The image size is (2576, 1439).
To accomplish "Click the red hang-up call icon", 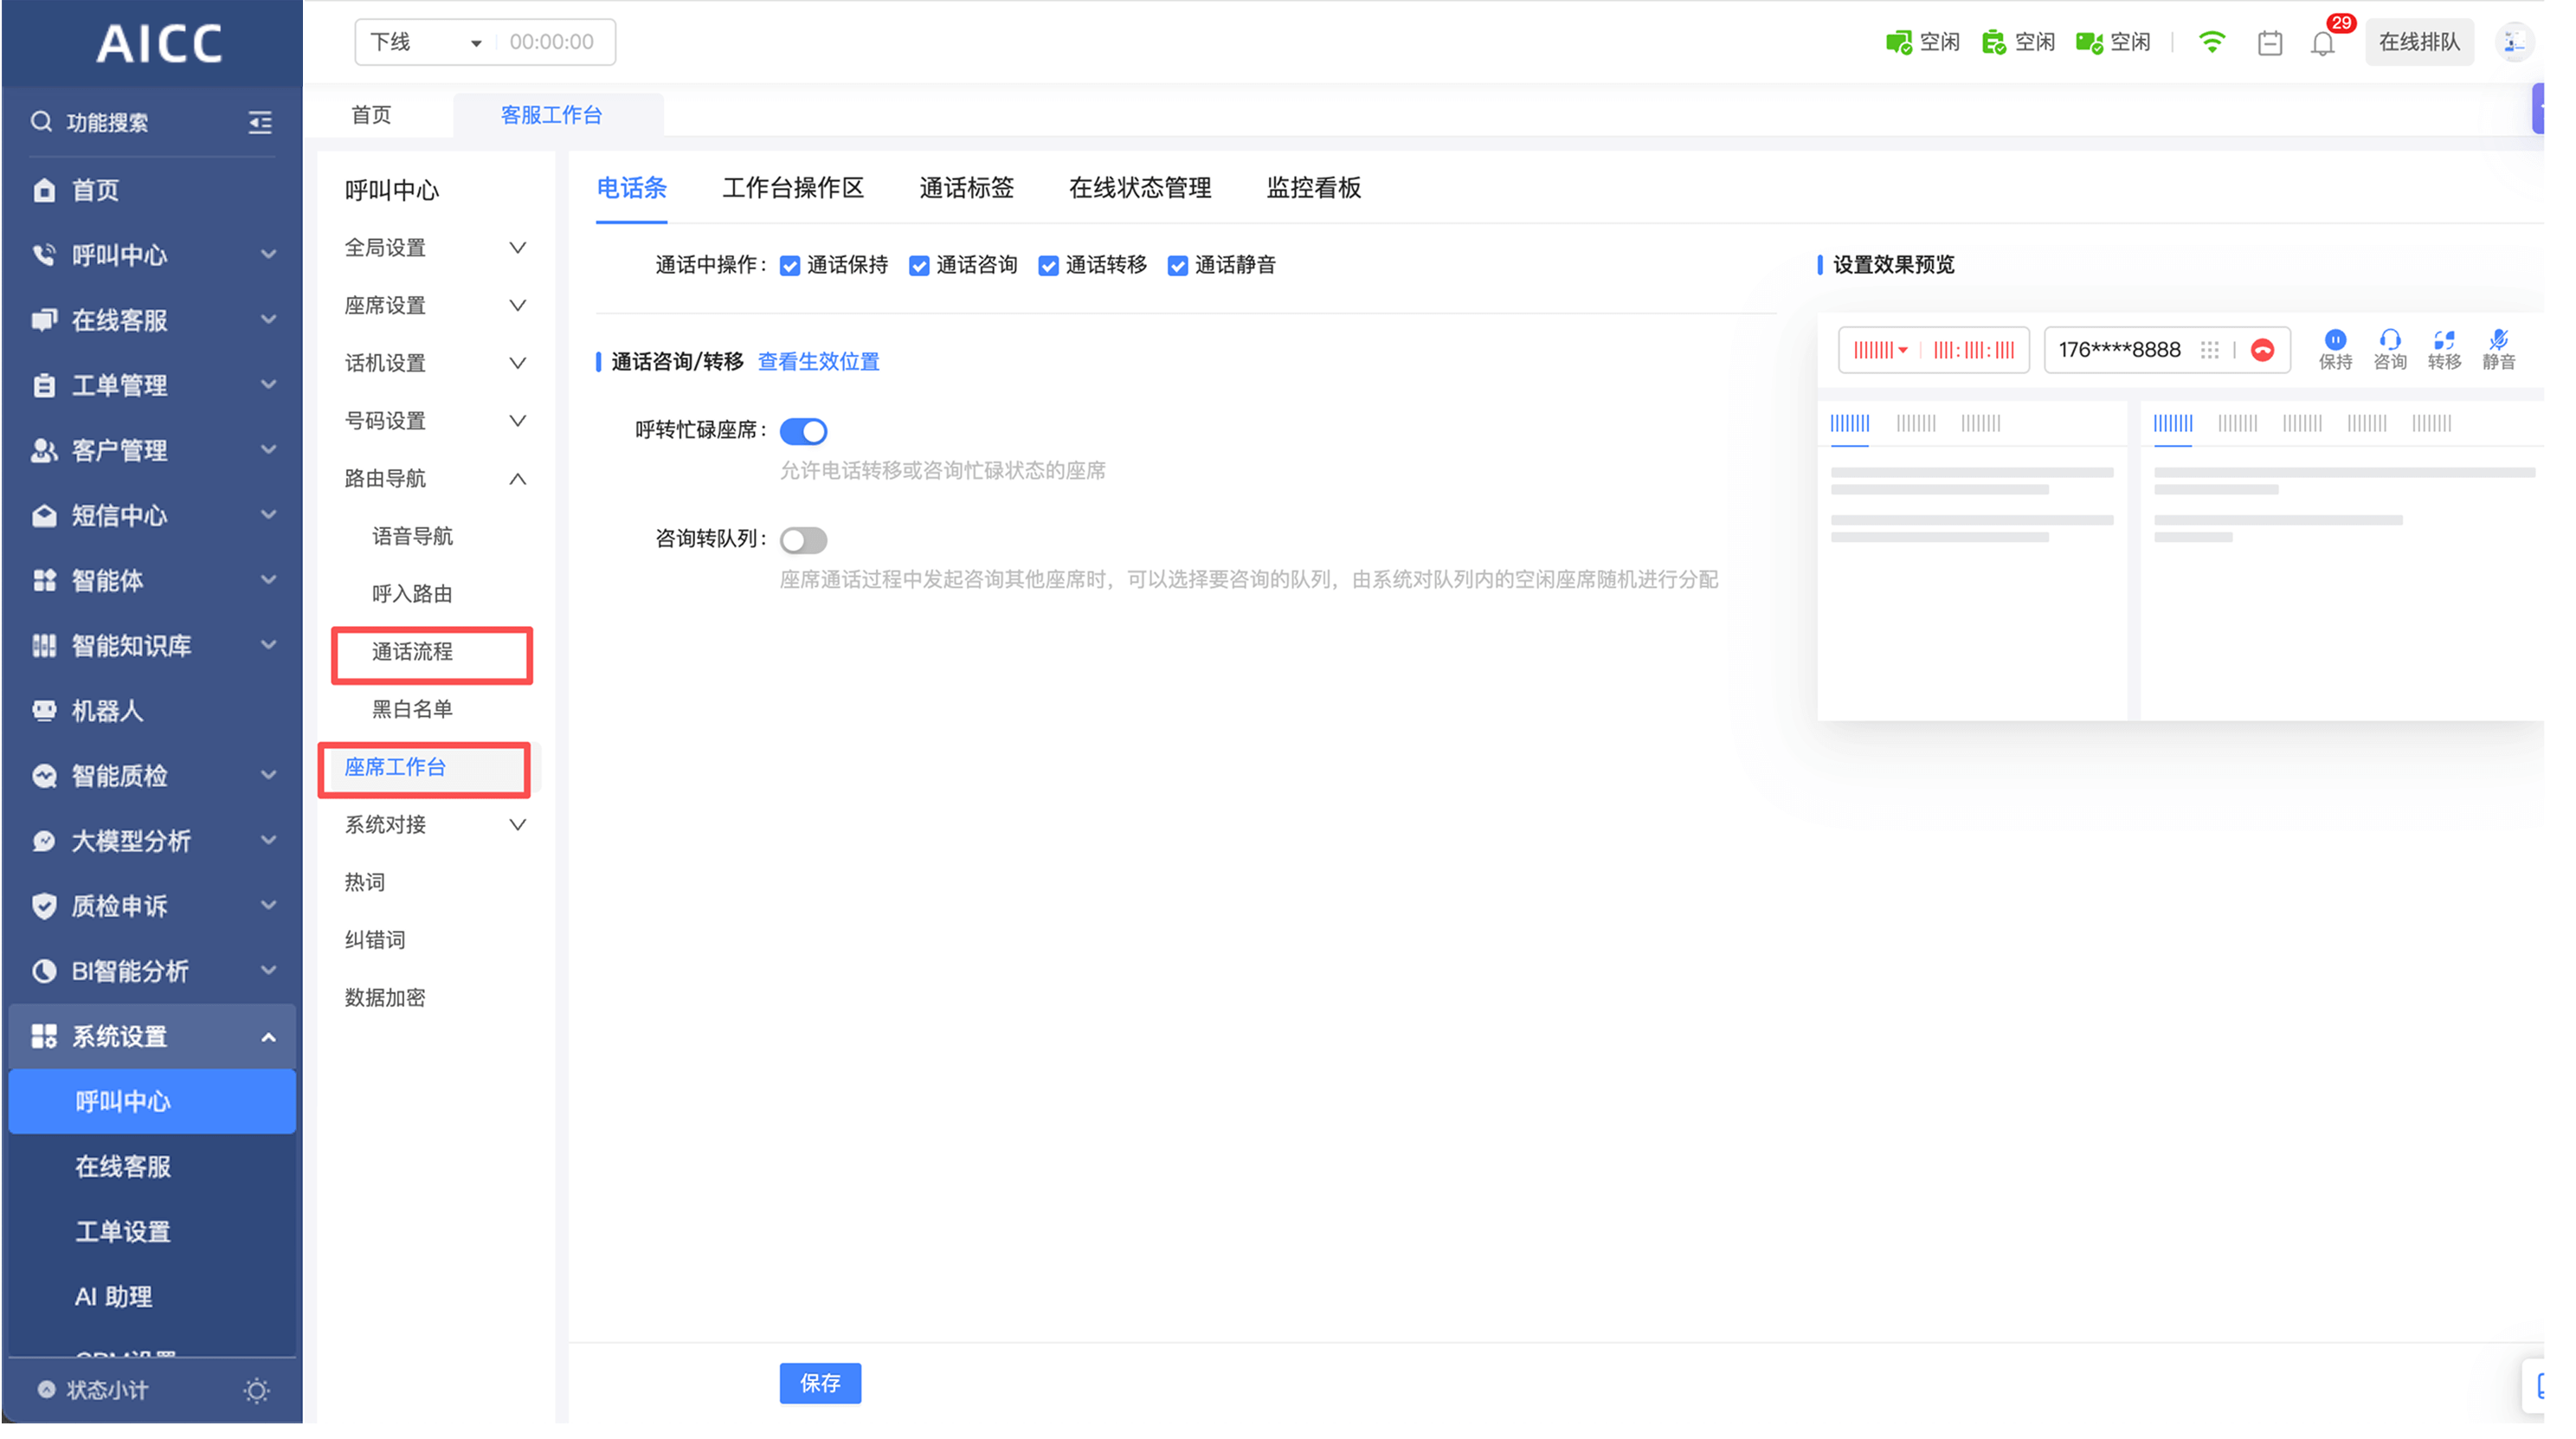I will [2262, 350].
